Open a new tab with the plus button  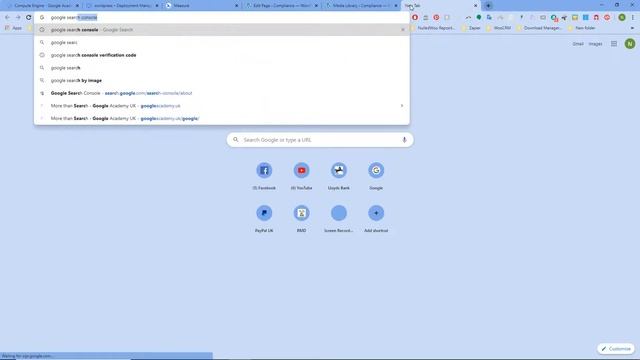(488, 6)
